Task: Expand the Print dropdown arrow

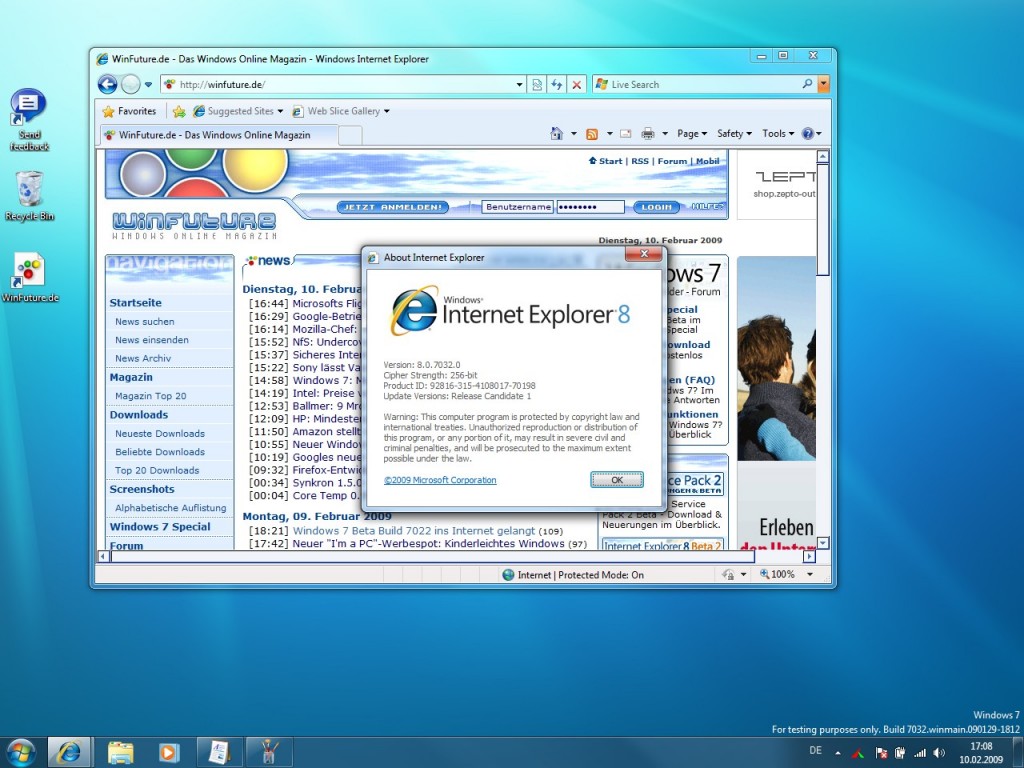Action: click(x=665, y=134)
